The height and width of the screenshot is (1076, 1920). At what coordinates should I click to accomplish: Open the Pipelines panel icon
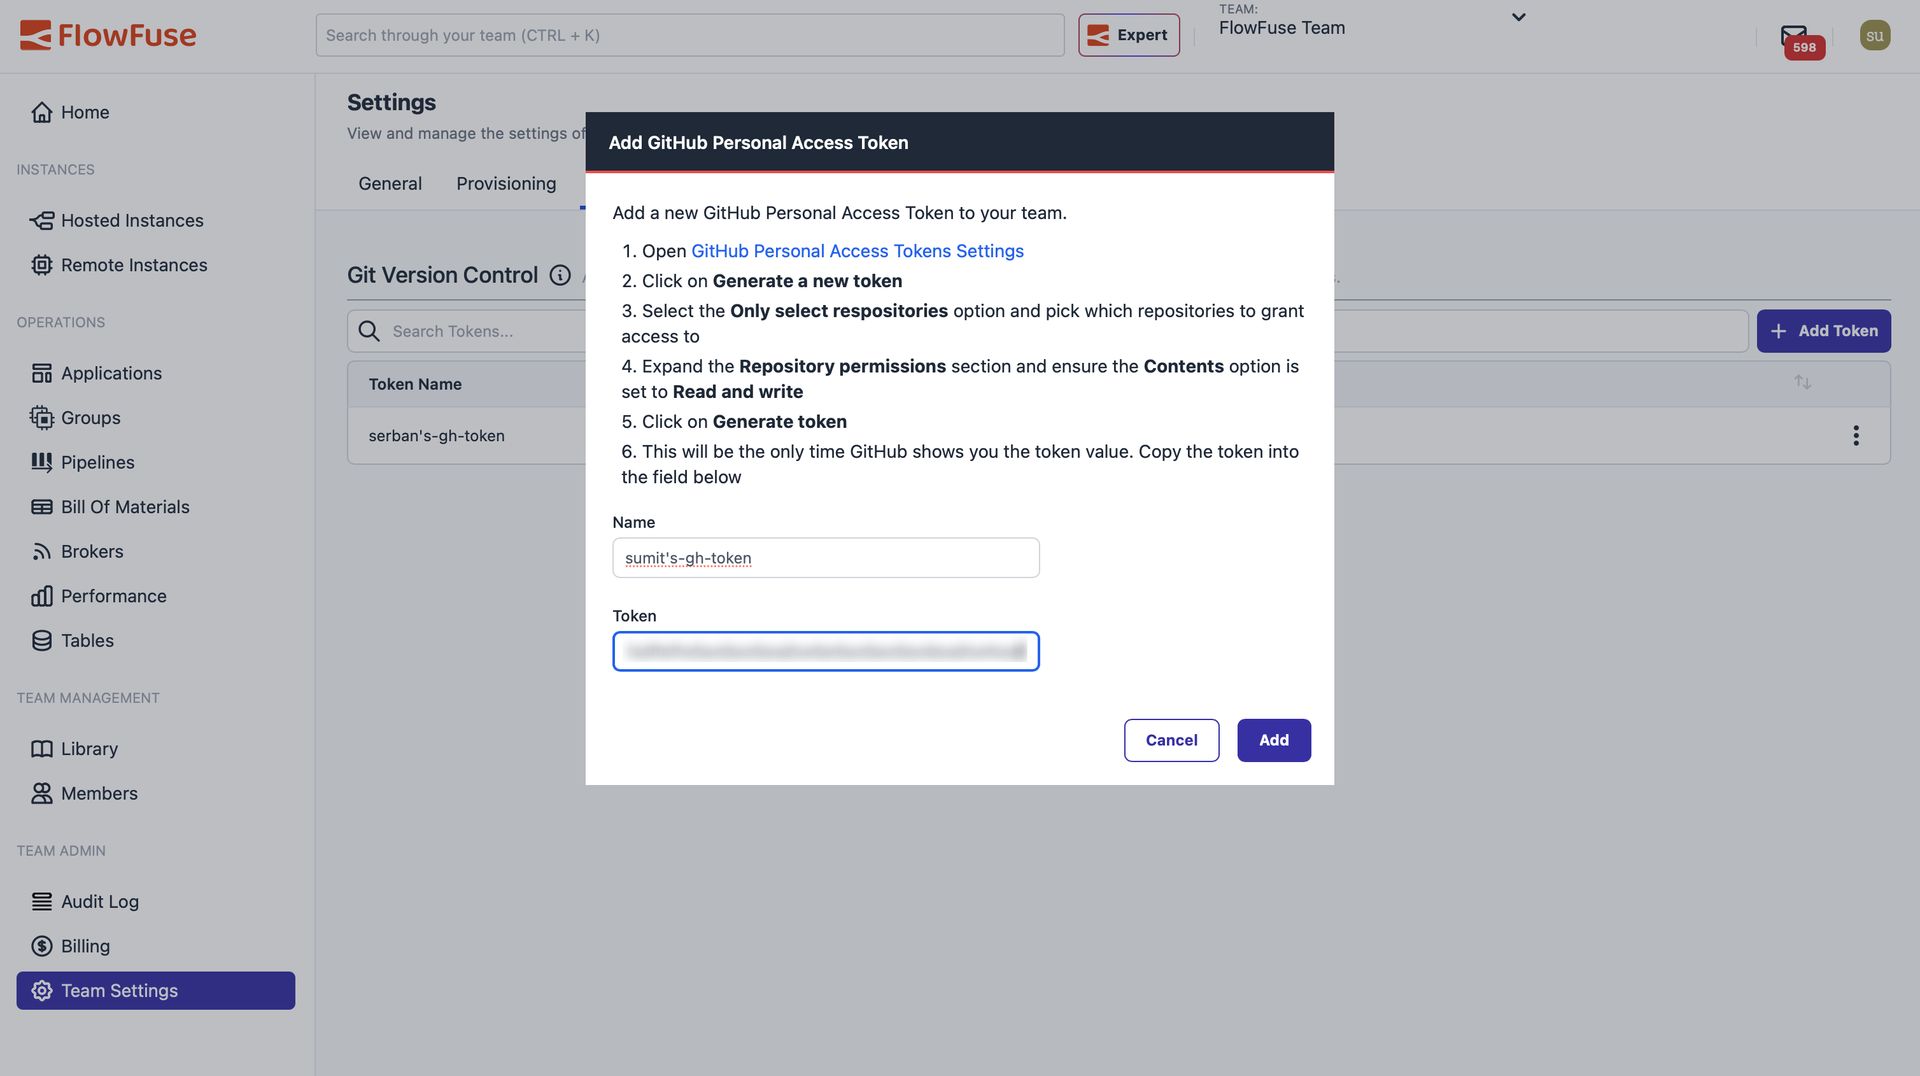point(41,462)
